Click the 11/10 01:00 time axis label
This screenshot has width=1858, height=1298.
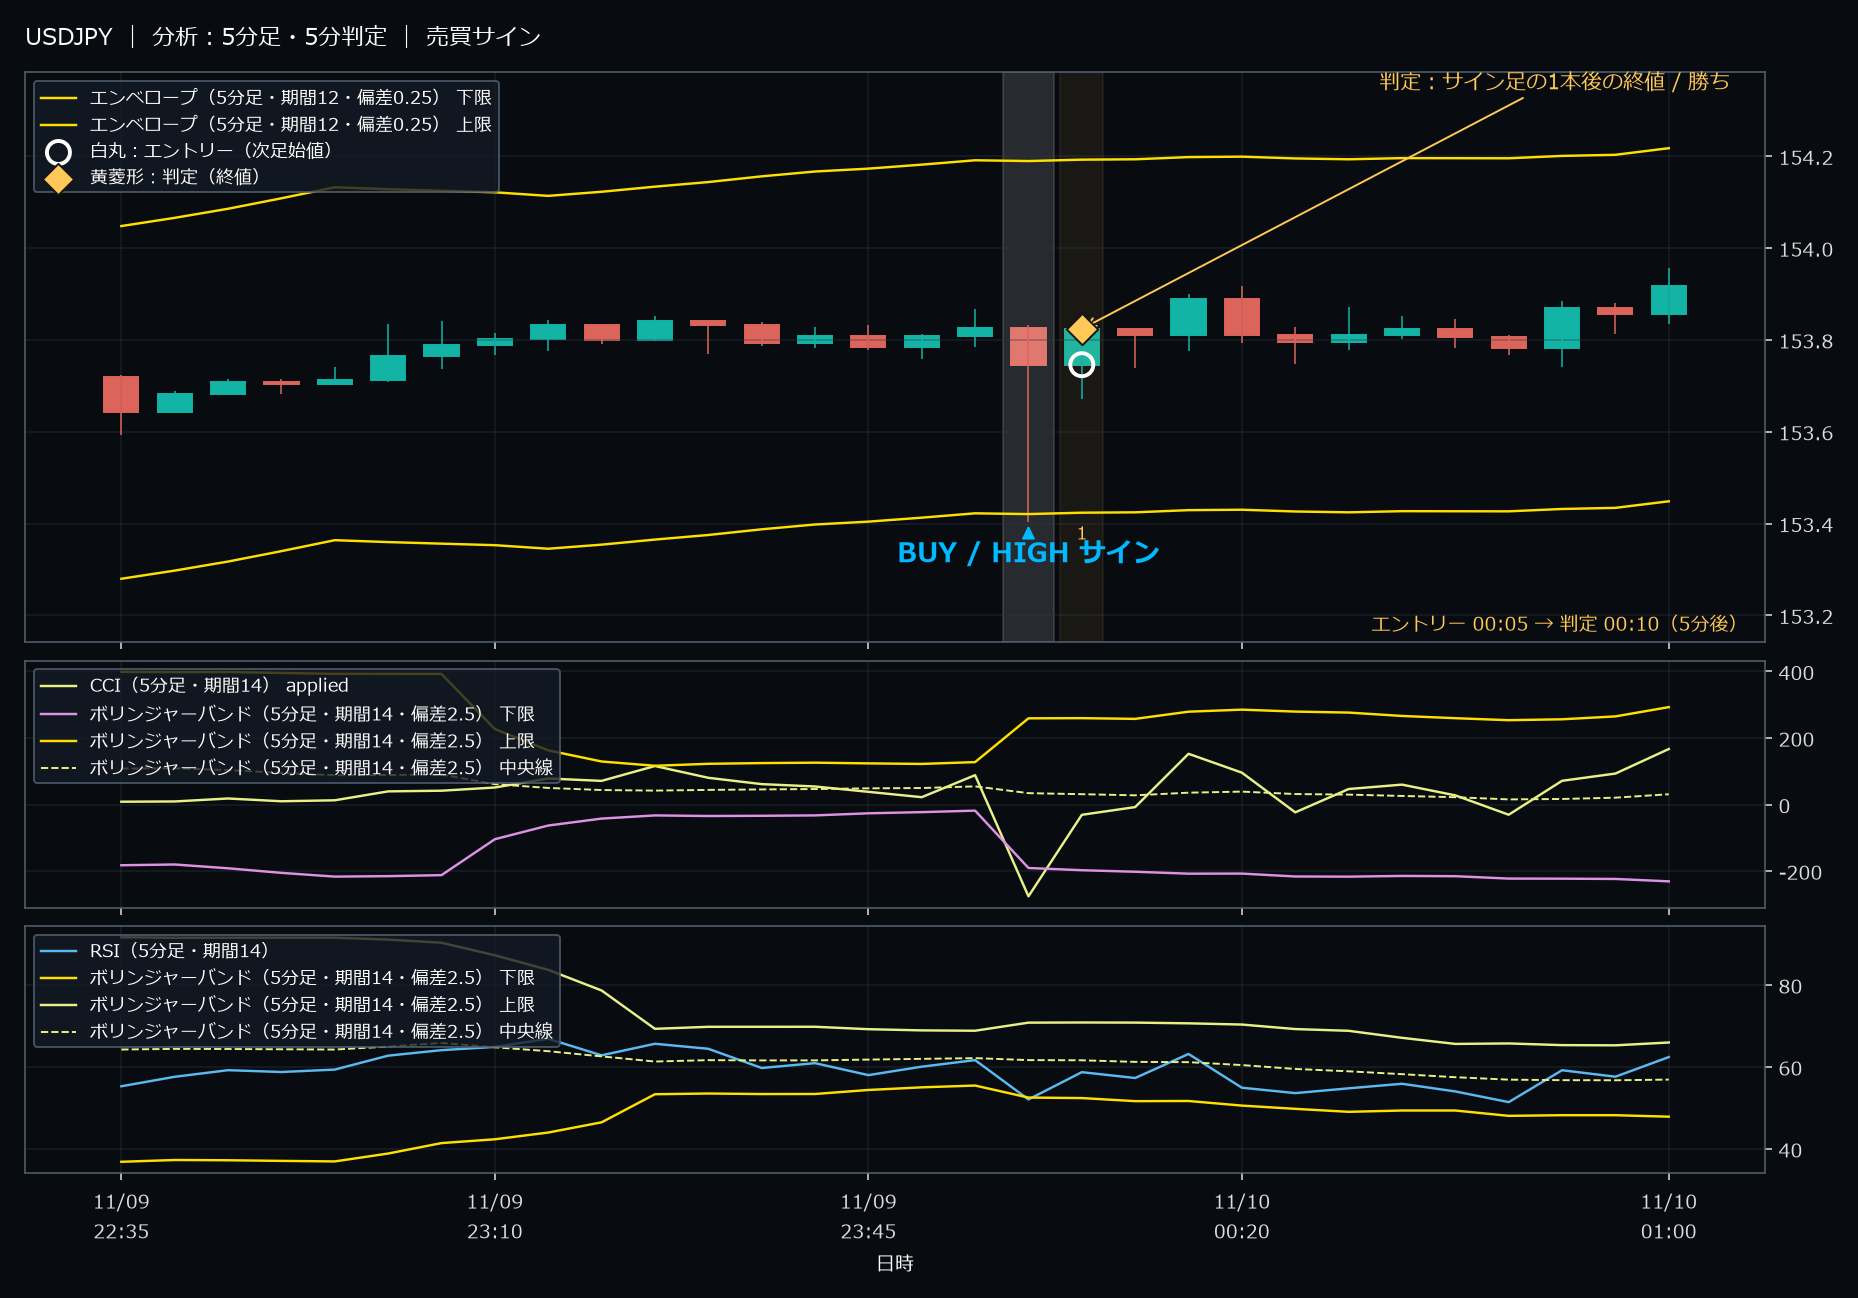click(x=1668, y=1217)
